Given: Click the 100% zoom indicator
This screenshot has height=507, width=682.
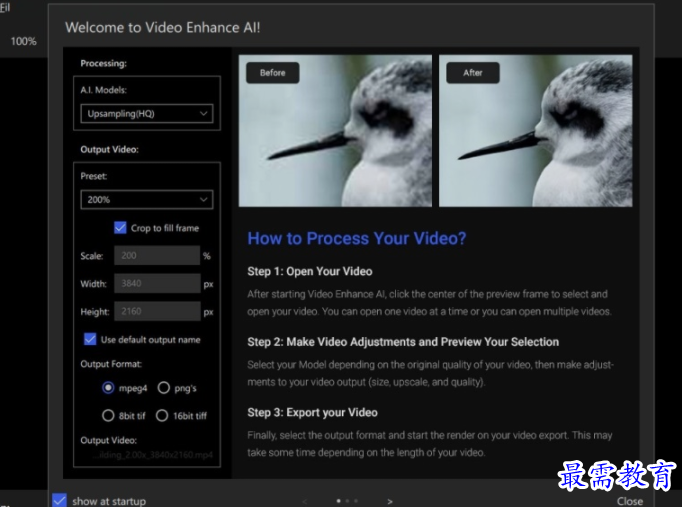Looking at the screenshot, I should (x=23, y=42).
